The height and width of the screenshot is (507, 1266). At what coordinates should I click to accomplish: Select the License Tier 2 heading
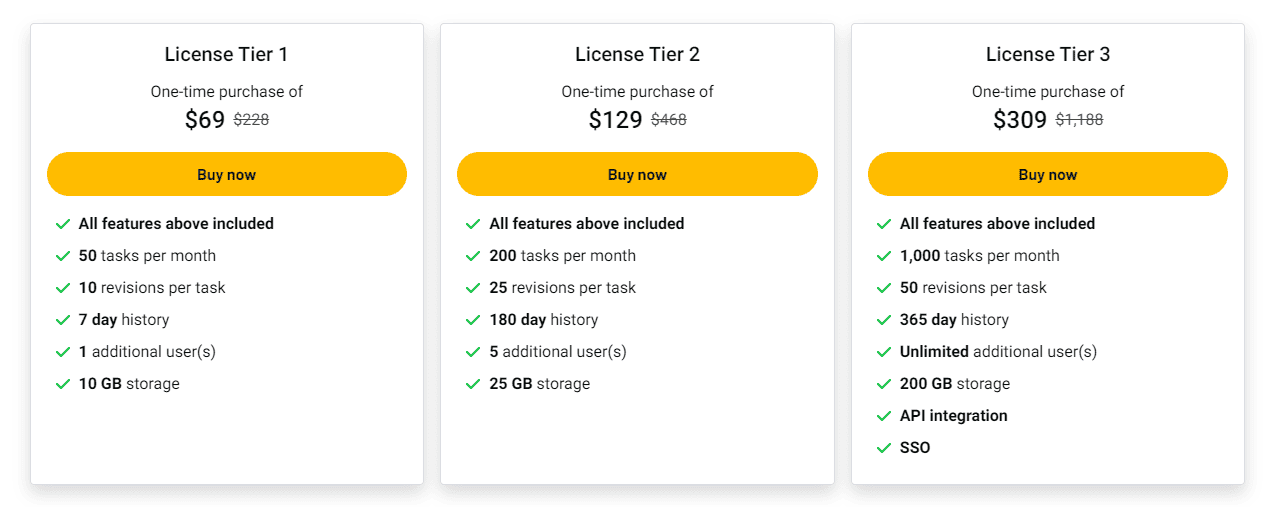pos(637,54)
